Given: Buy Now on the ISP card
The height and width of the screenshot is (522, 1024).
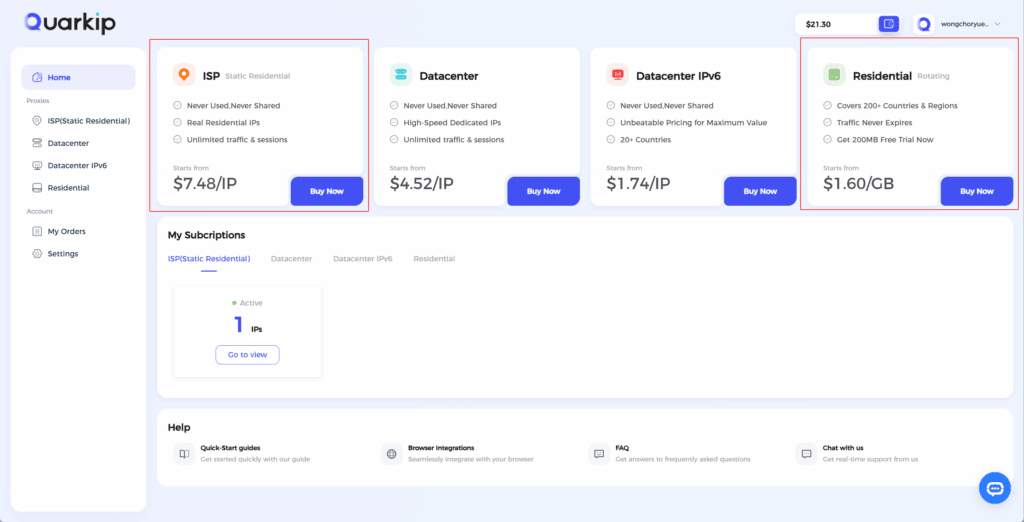Looking at the screenshot, I should (327, 191).
